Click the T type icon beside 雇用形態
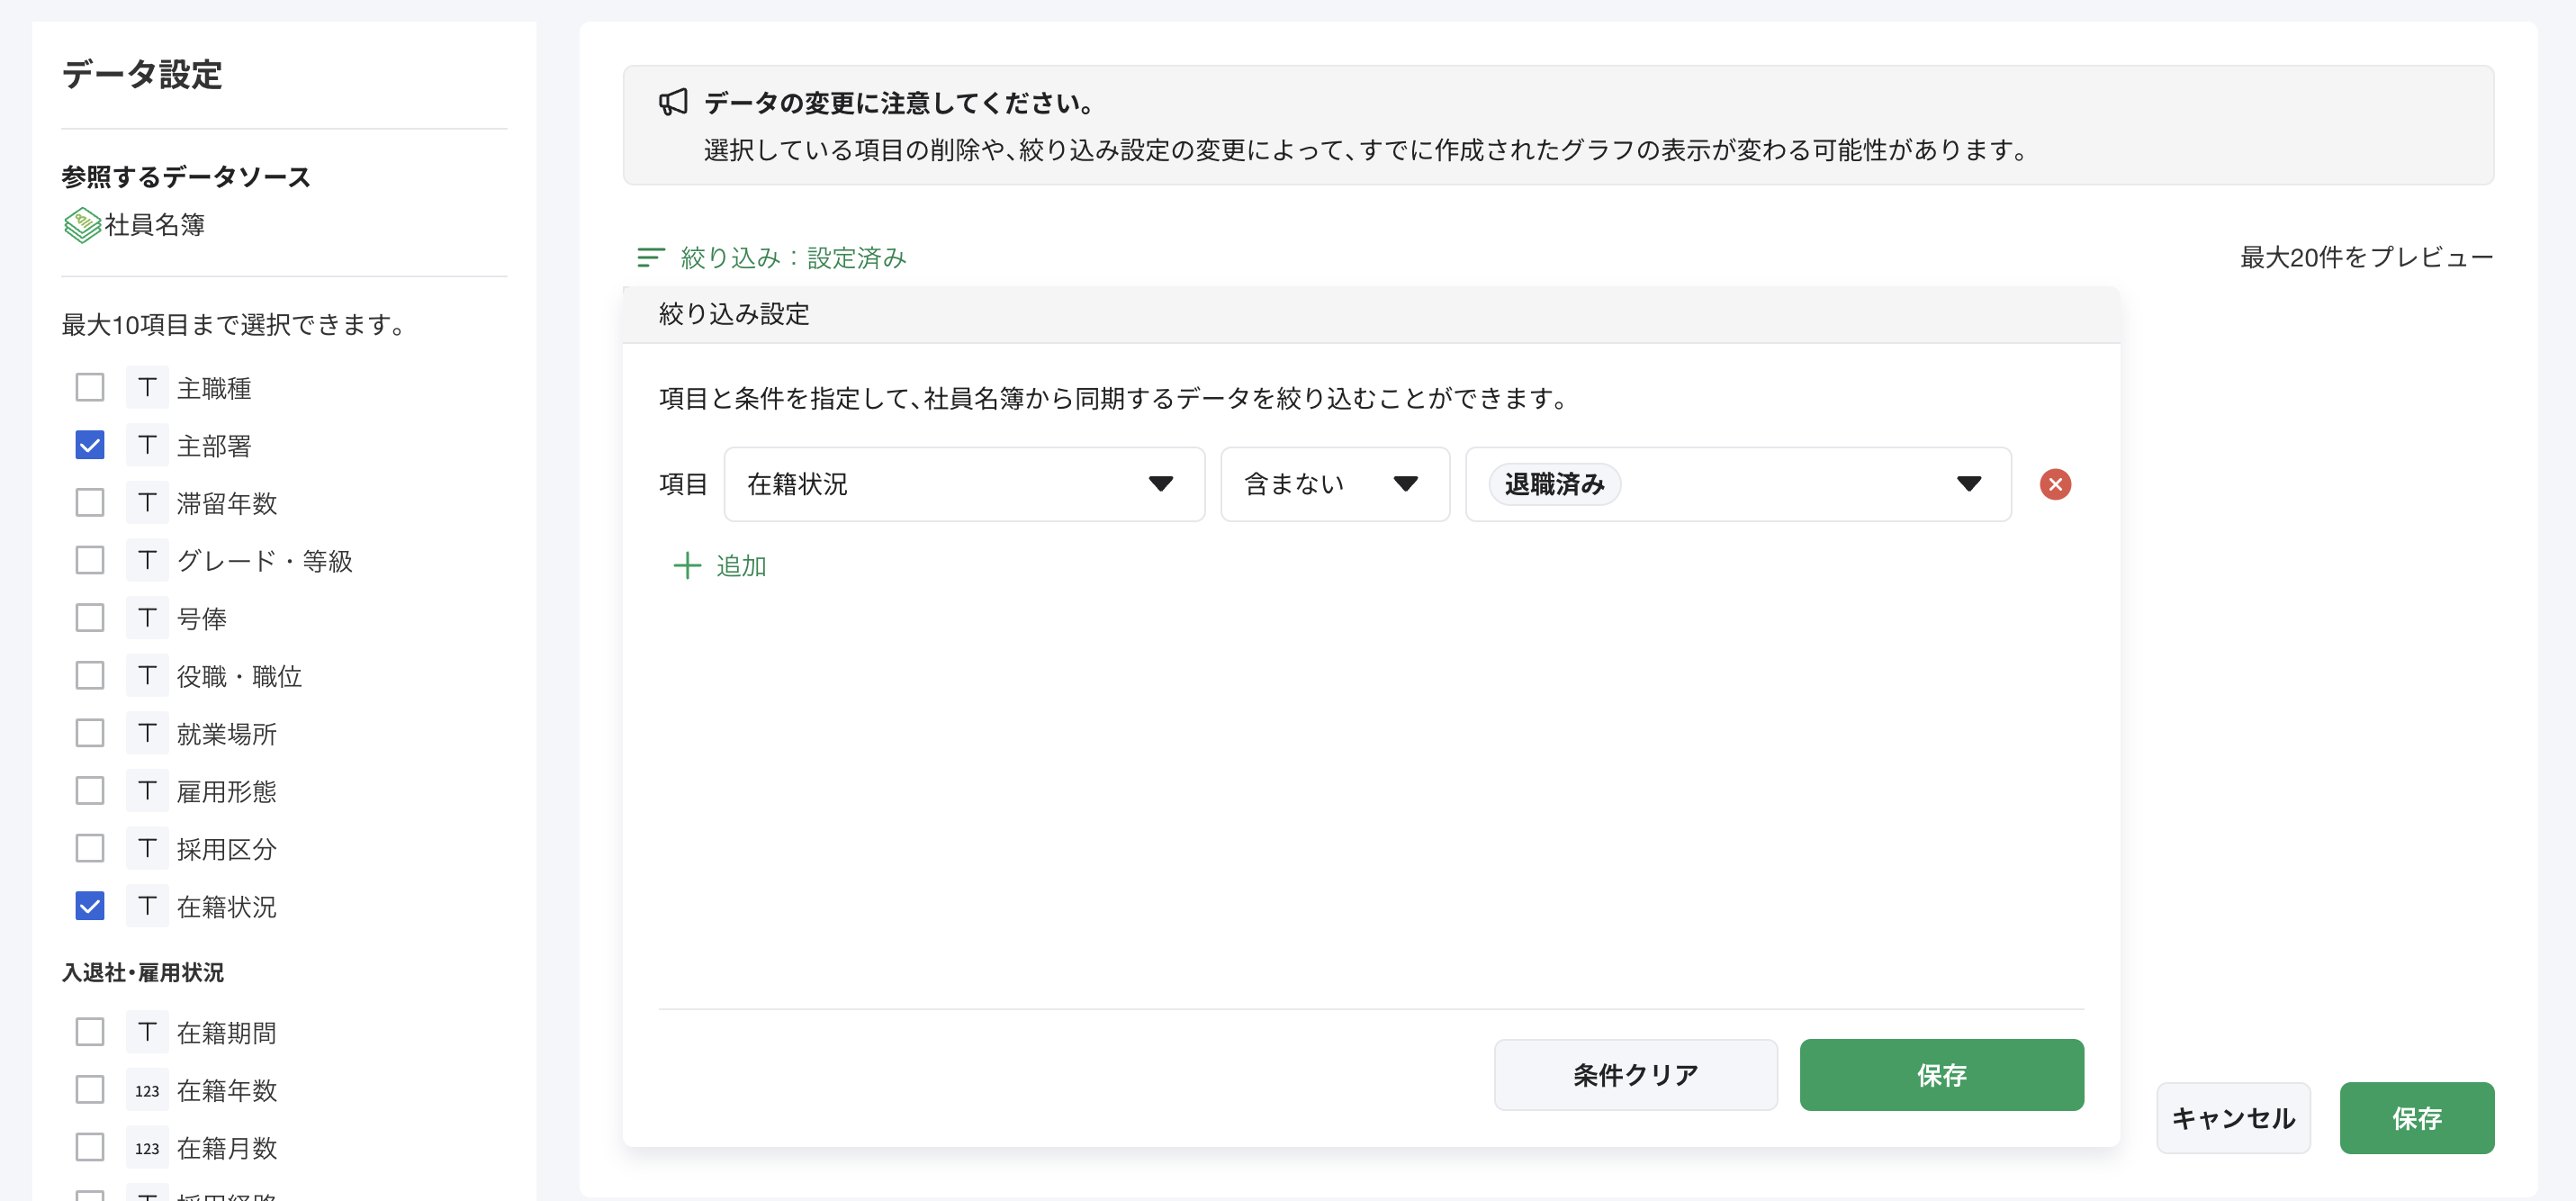Viewport: 2576px width, 1201px height. point(146,790)
